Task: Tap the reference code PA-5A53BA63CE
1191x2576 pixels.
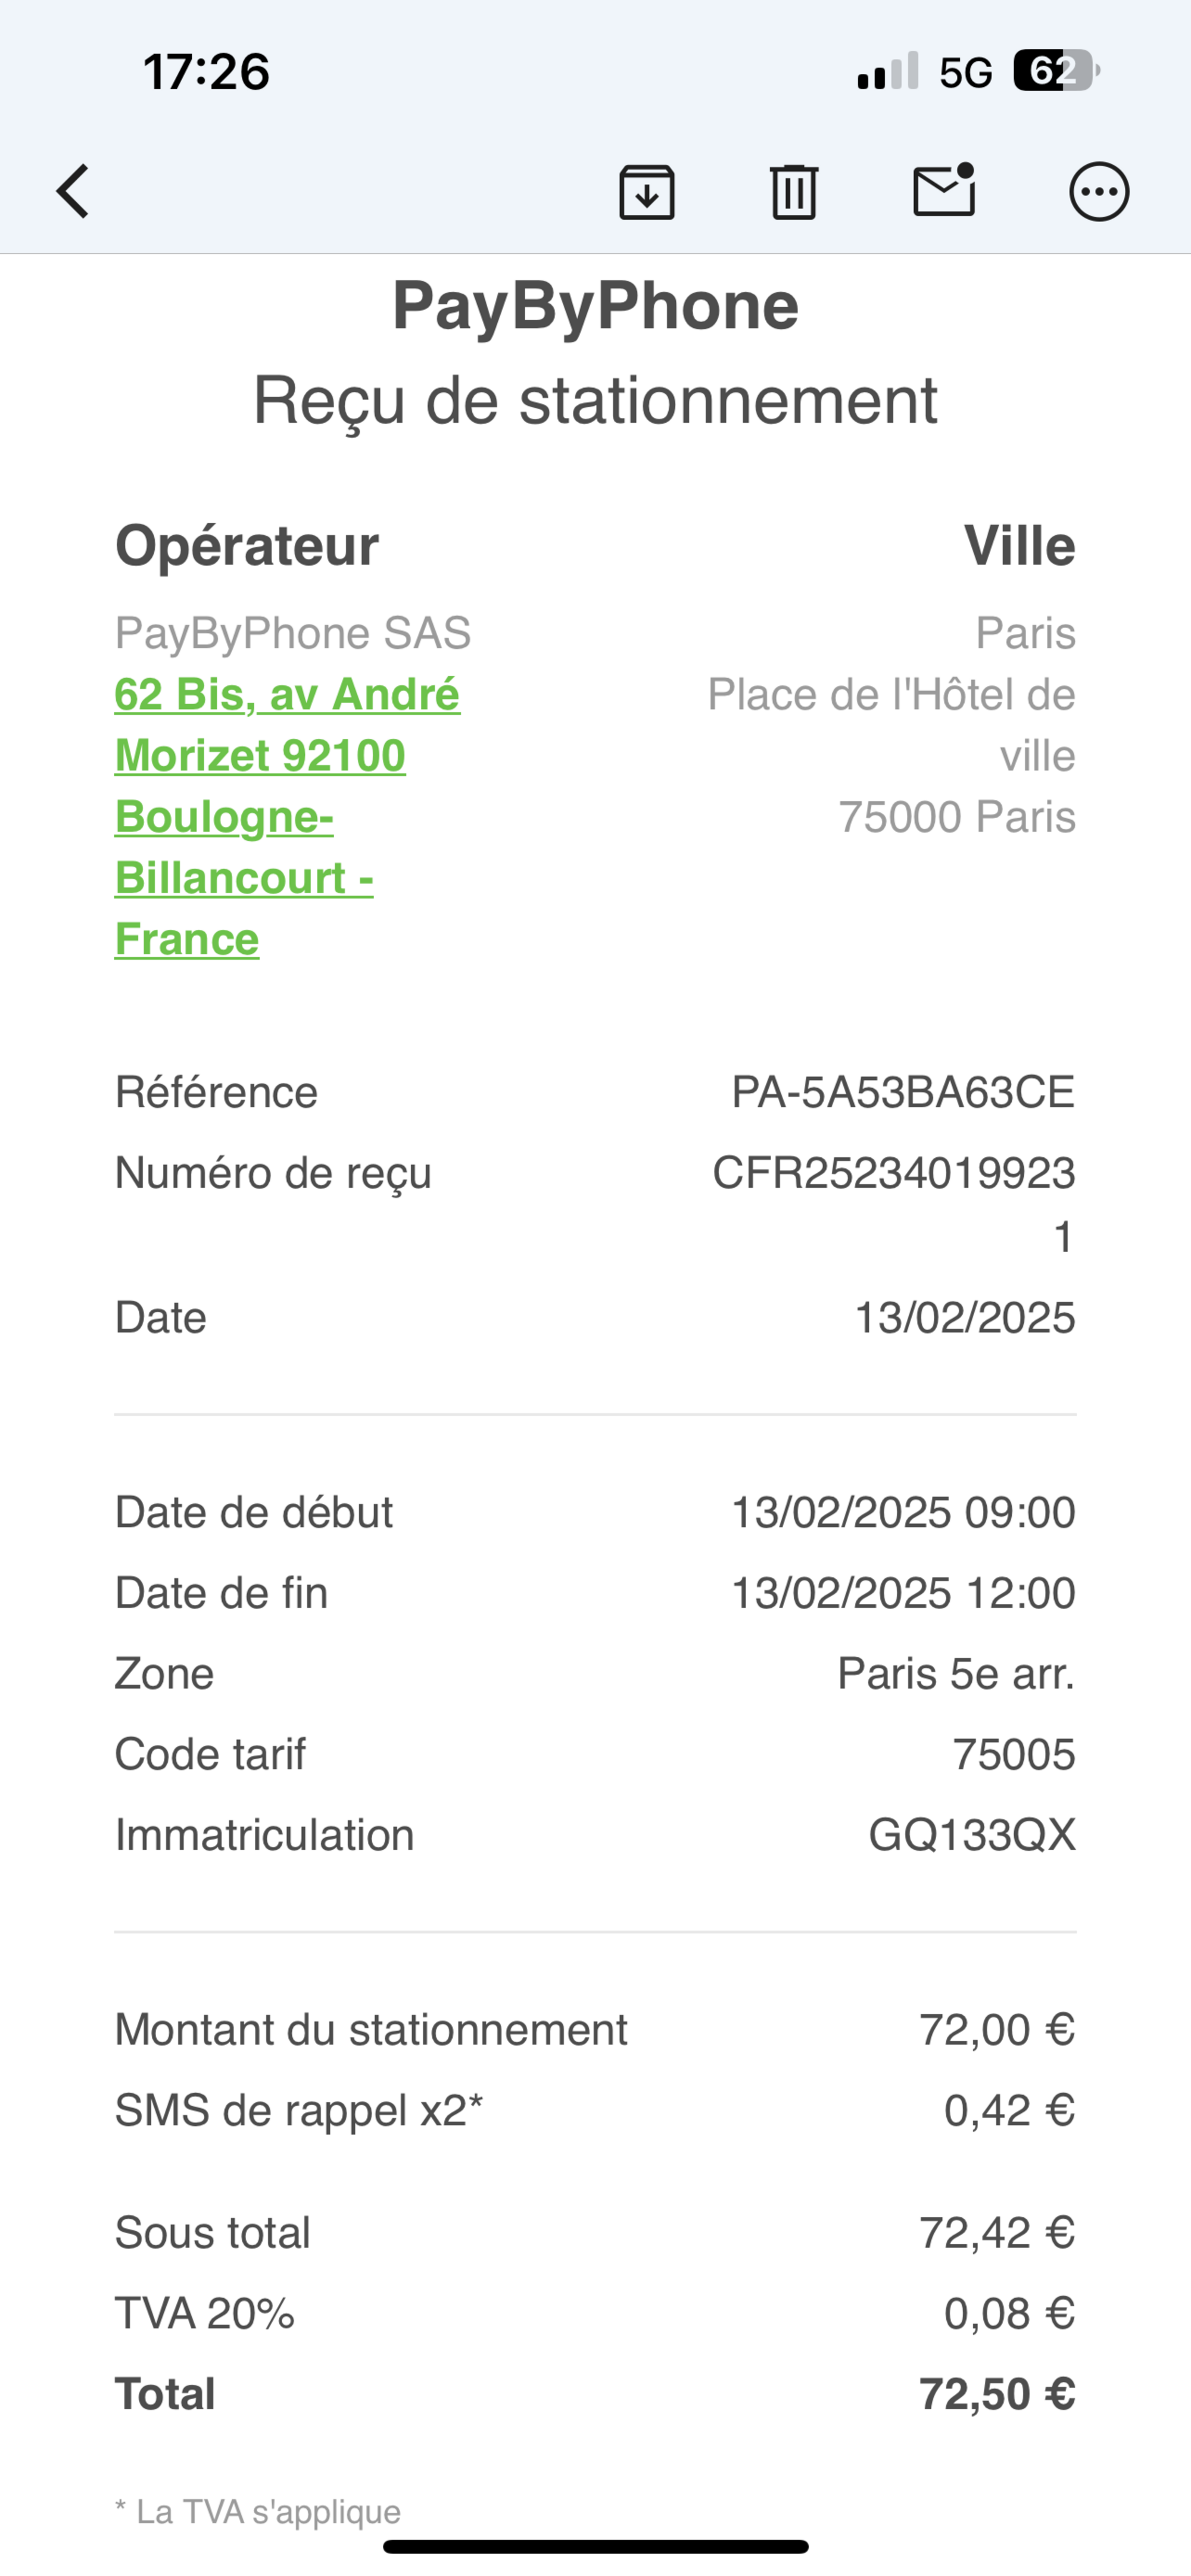Action: (902, 1092)
